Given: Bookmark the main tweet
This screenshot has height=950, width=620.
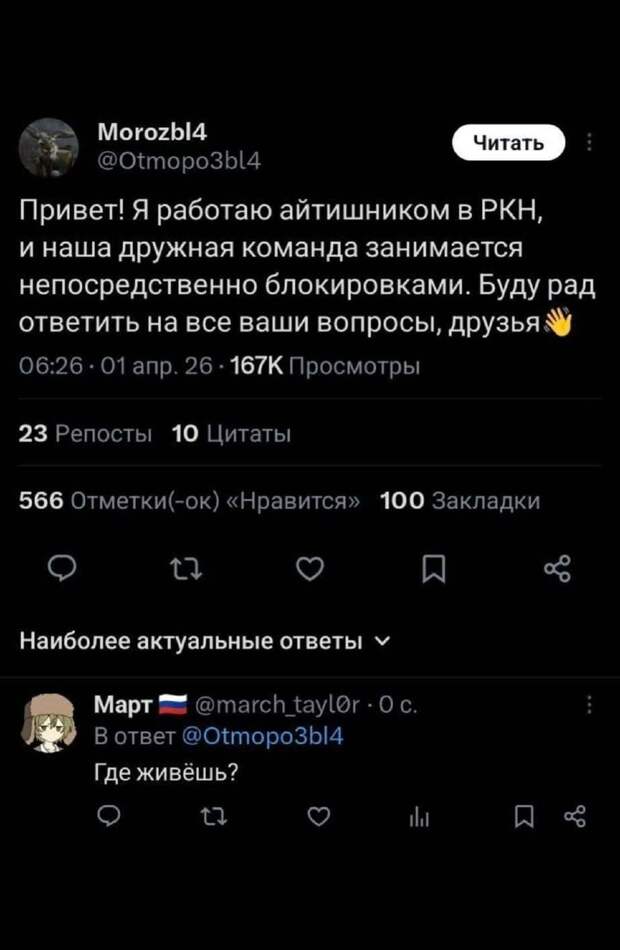Looking at the screenshot, I should click(434, 568).
